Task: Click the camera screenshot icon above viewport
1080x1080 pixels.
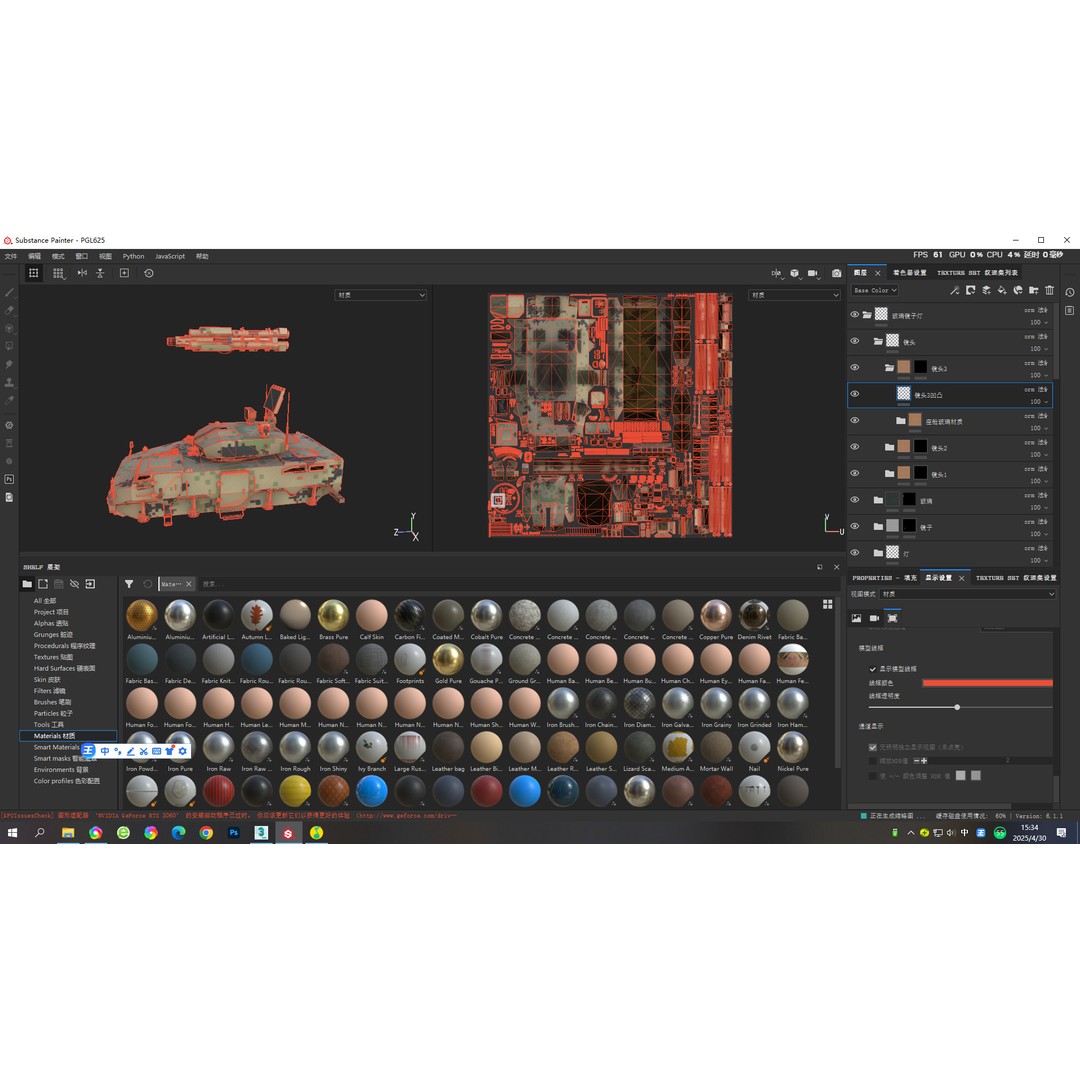Action: [x=836, y=273]
